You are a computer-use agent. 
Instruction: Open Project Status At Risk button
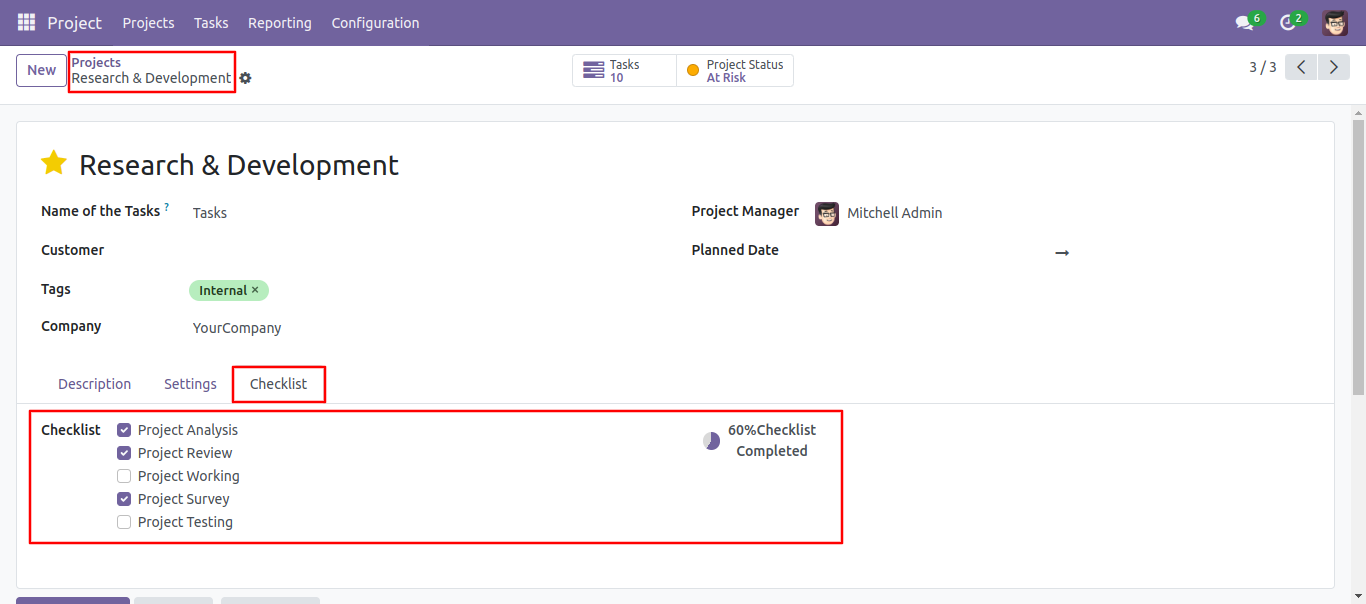click(735, 70)
